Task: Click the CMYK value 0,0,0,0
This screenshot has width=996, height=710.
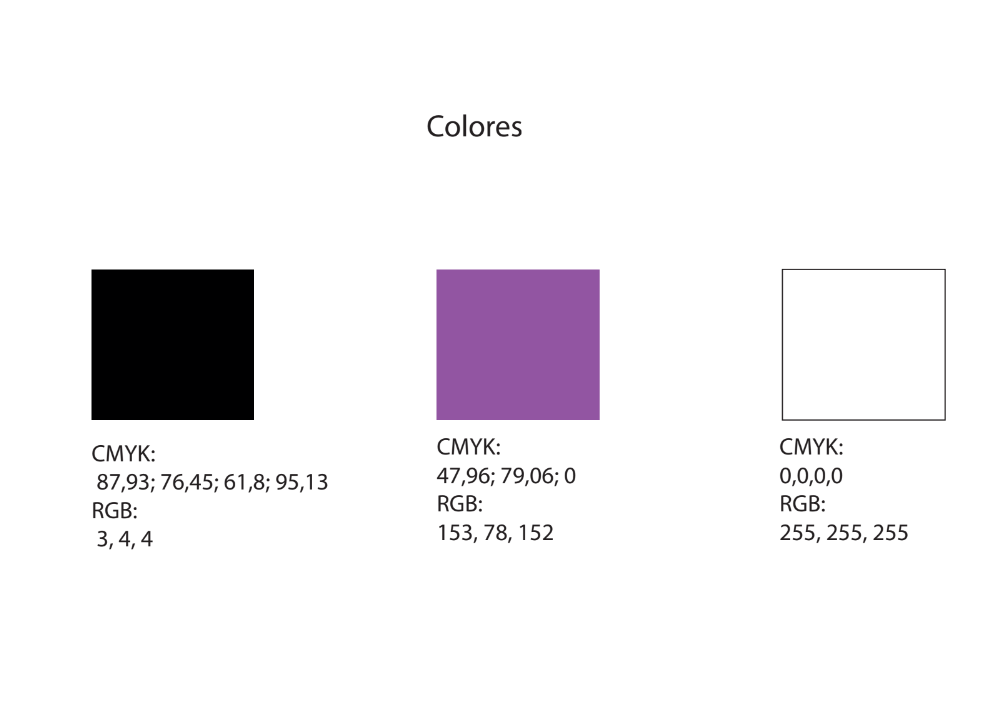Action: 811,476
